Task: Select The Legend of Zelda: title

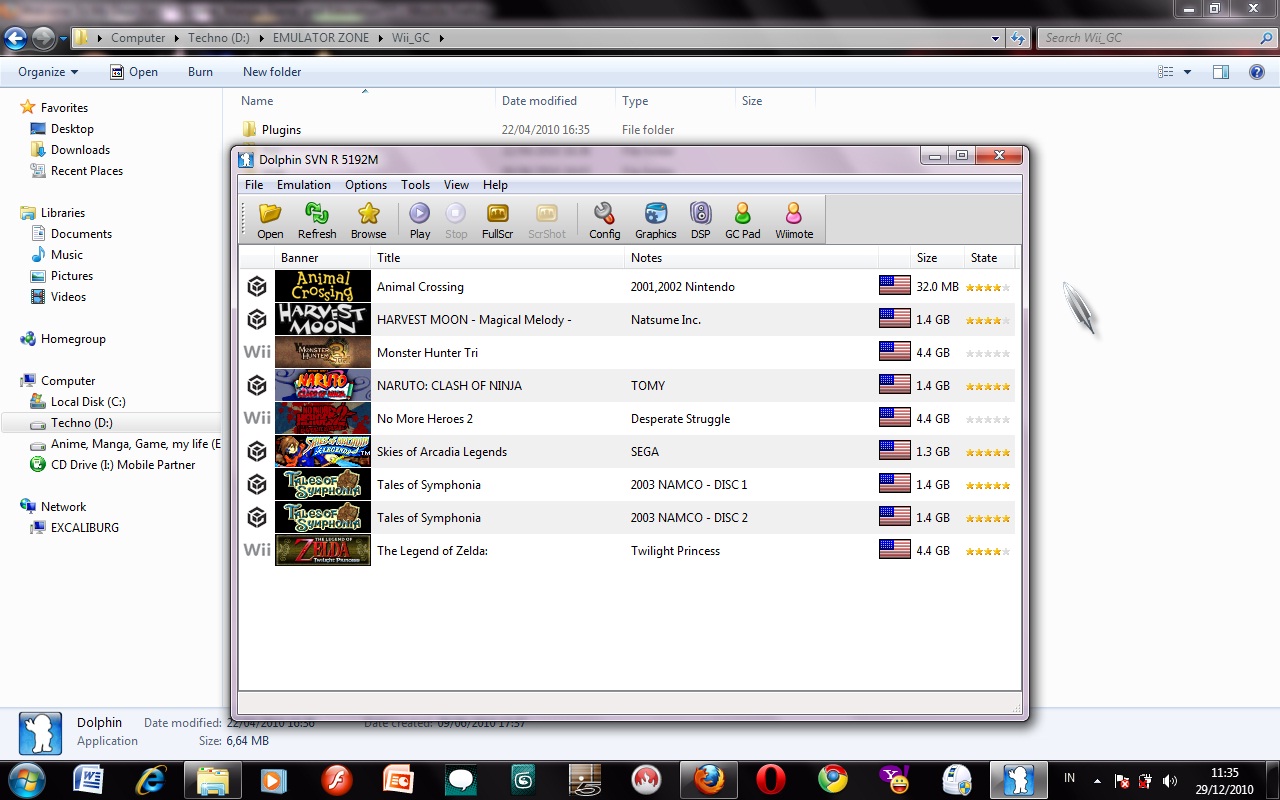Action: pos(432,551)
